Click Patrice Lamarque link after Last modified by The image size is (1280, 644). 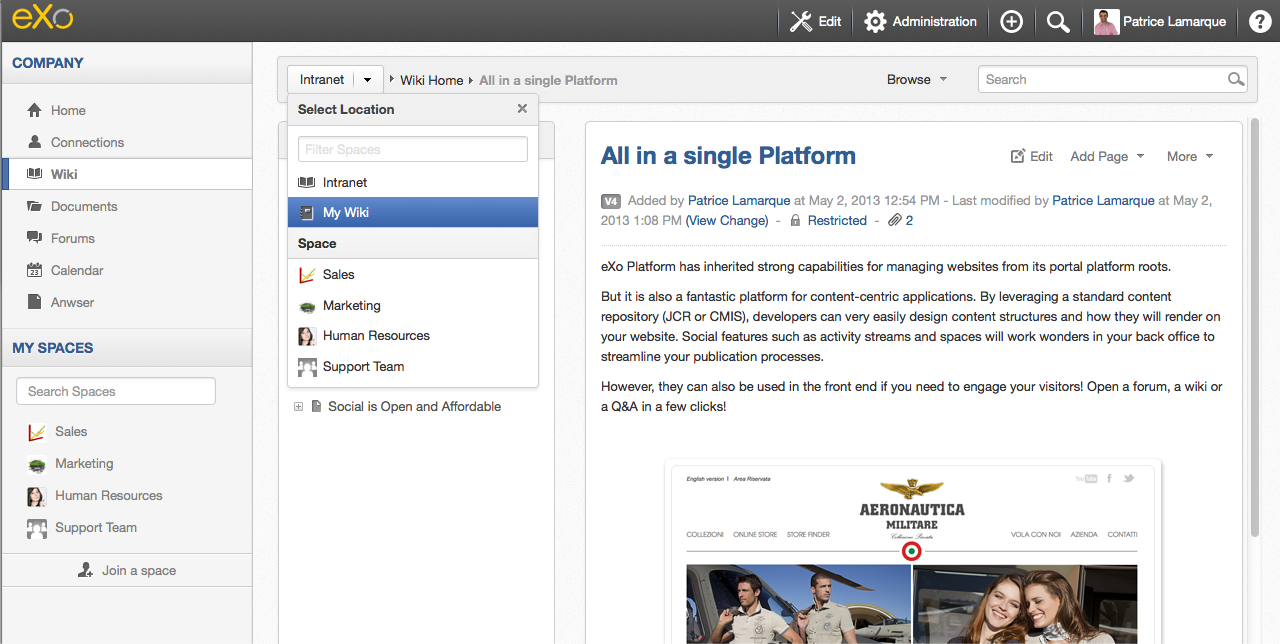click(x=1103, y=201)
